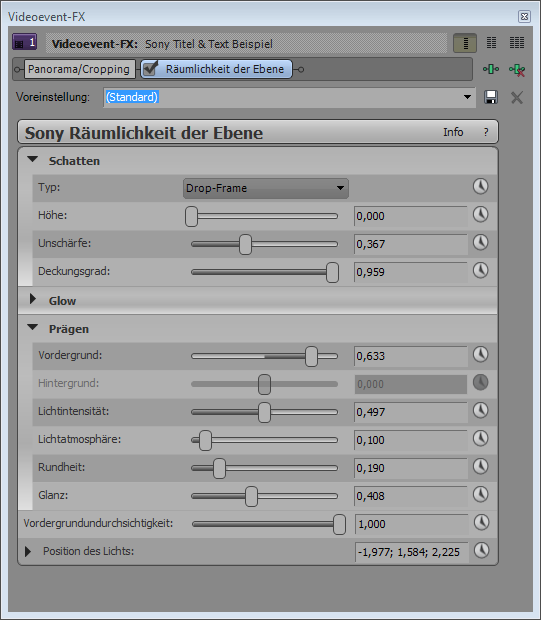Screen dimensions: 541x620
Task: Click the animate icon for Deckungsgrad
Action: (x=480, y=271)
